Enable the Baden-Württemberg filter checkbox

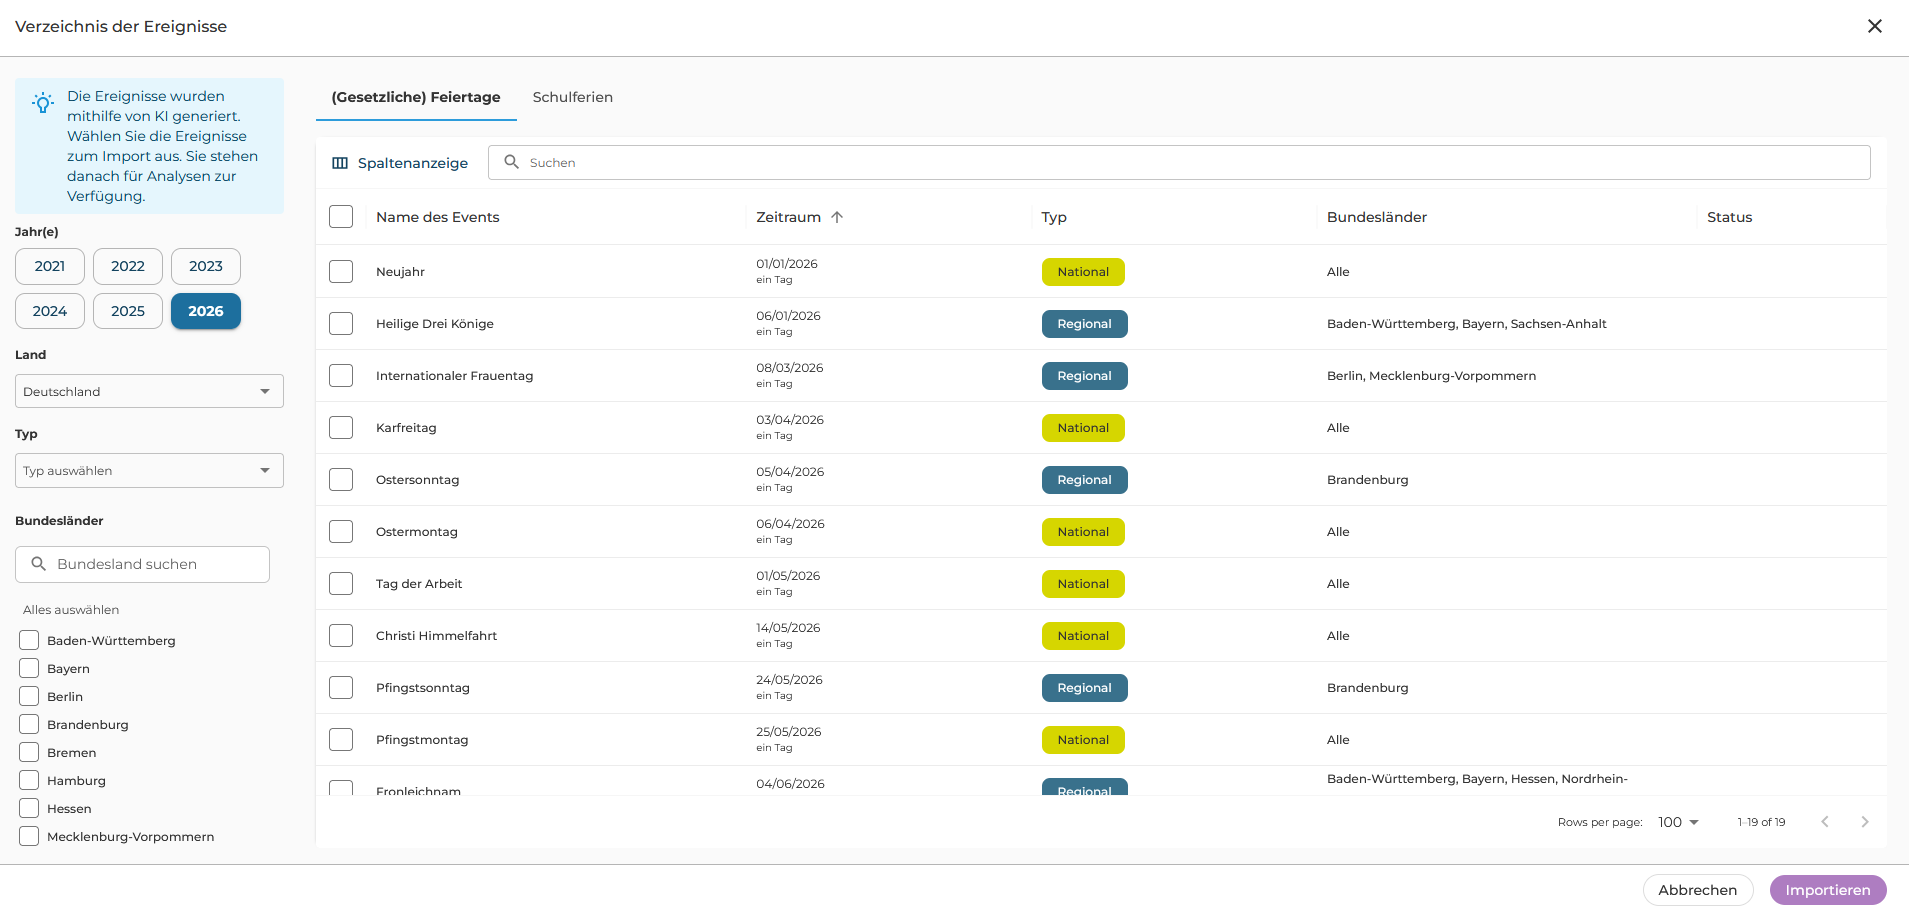(29, 640)
